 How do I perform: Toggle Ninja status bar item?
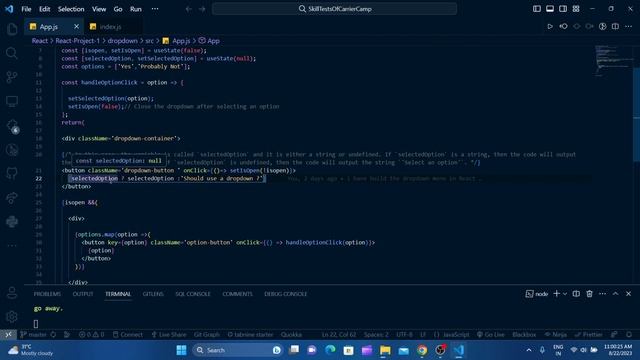556,334
